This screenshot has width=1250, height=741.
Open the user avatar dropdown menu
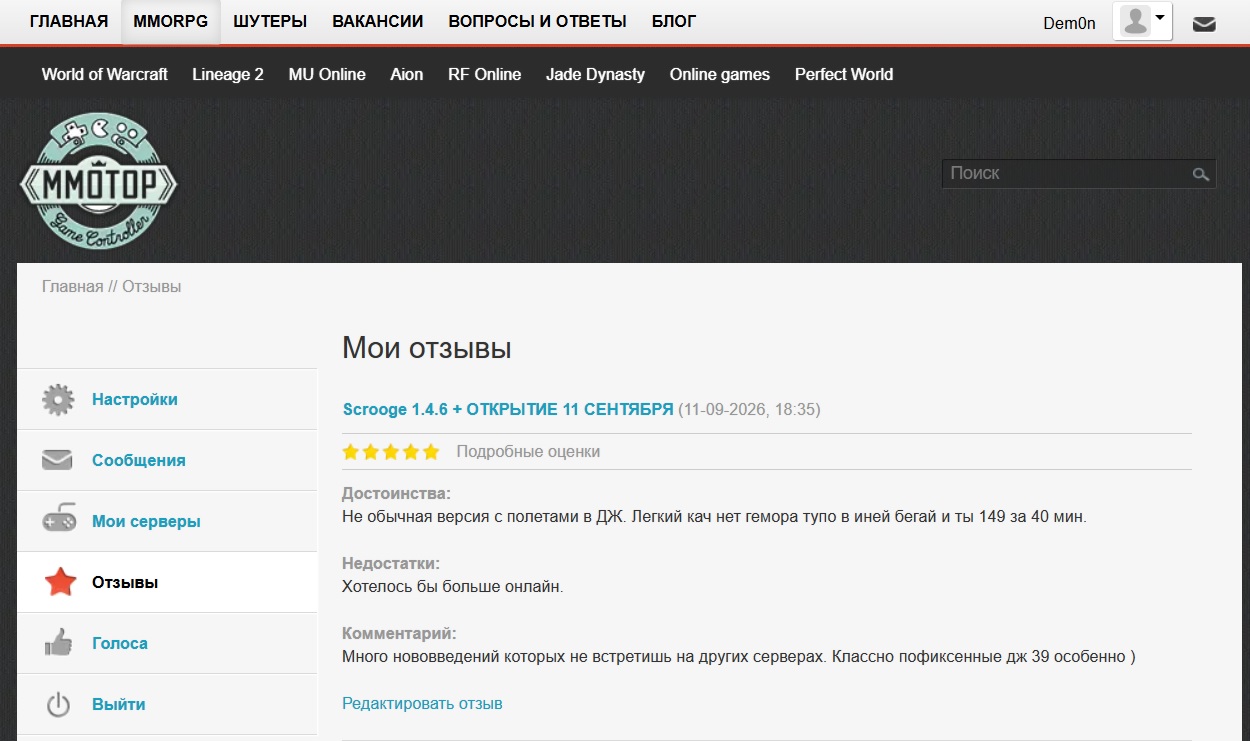[x=1142, y=21]
